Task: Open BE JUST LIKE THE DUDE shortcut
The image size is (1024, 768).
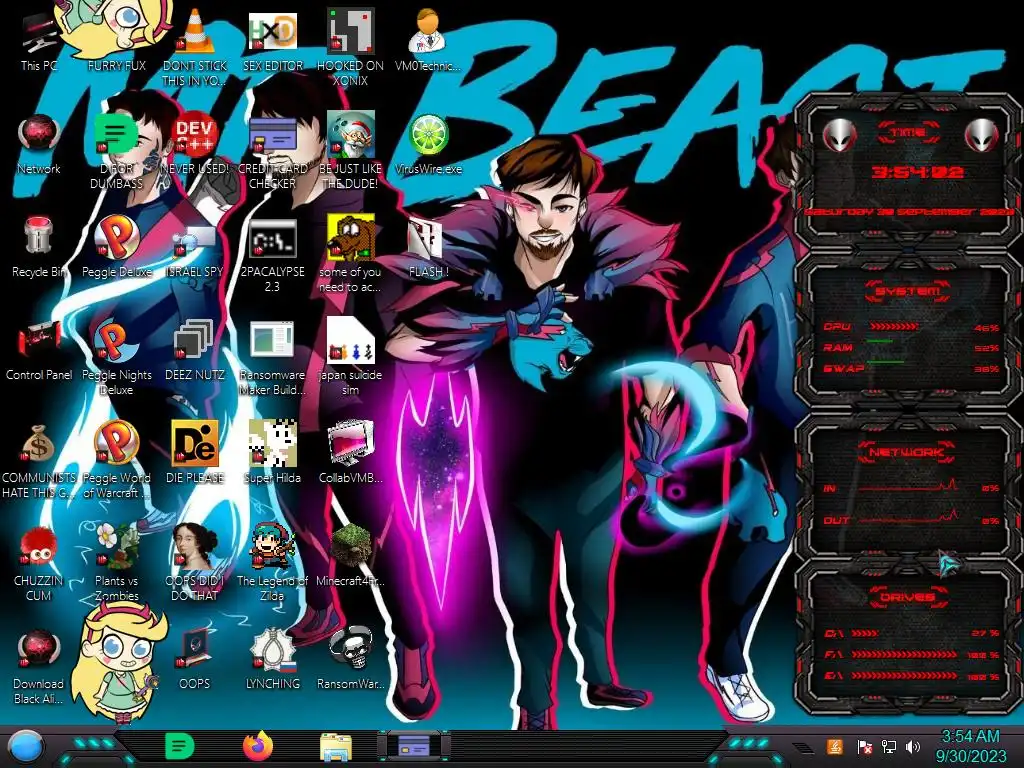Action: click(351, 150)
